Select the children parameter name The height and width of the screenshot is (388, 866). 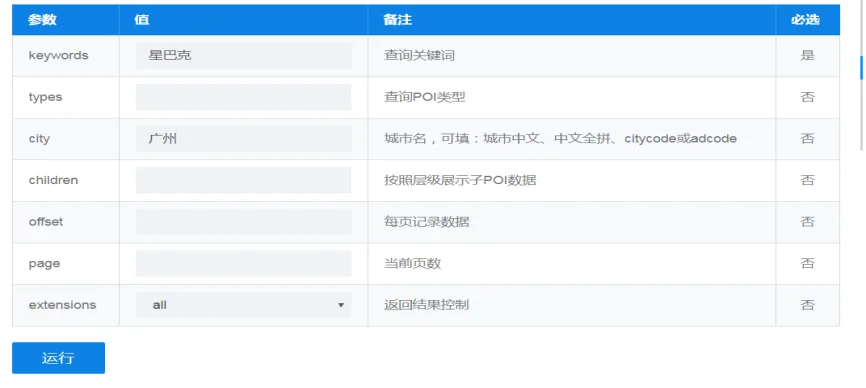[x=53, y=180]
